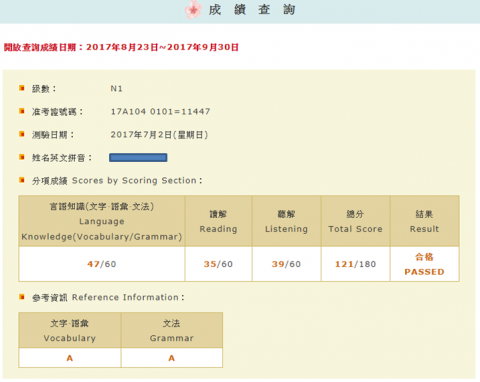Click the Reference Information heading
The width and height of the screenshot is (480, 382).
108,297
